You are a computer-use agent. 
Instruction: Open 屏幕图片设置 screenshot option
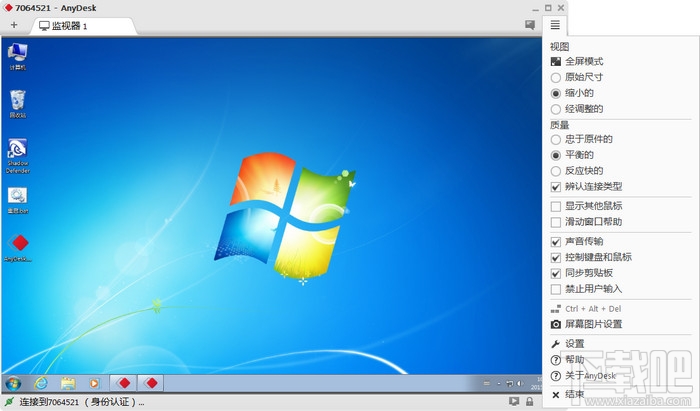click(586, 324)
